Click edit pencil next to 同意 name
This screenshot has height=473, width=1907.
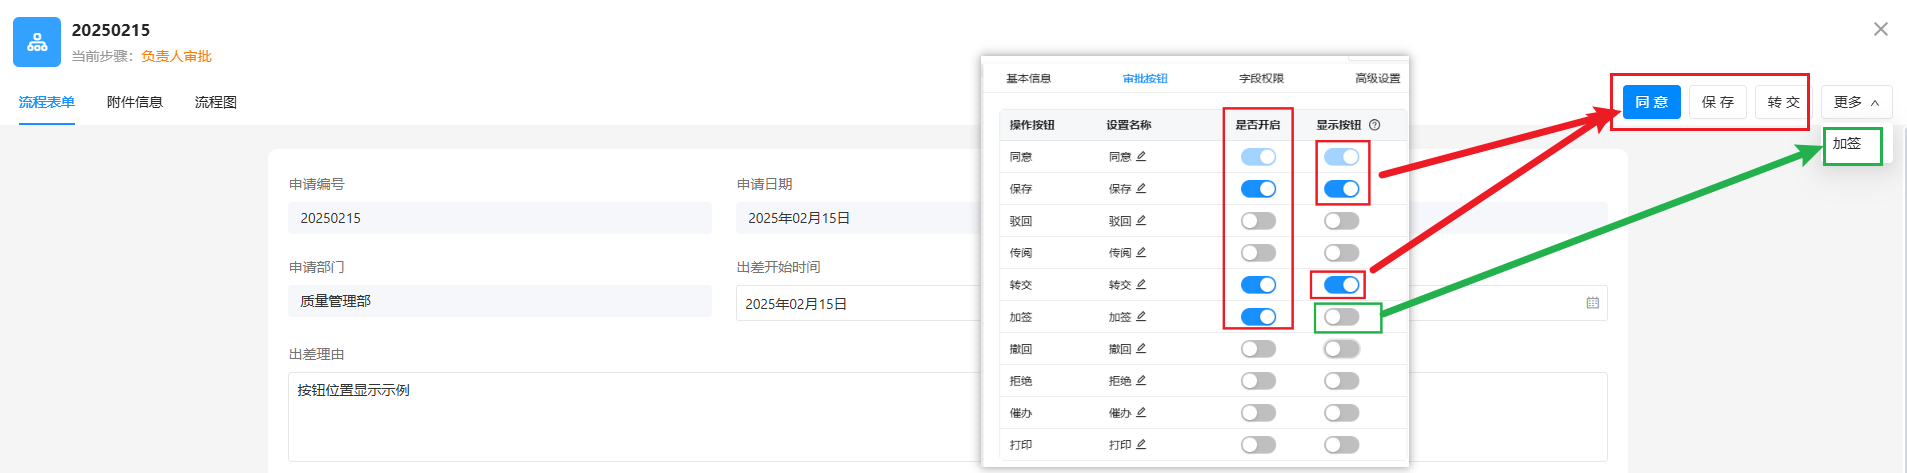click(1141, 157)
